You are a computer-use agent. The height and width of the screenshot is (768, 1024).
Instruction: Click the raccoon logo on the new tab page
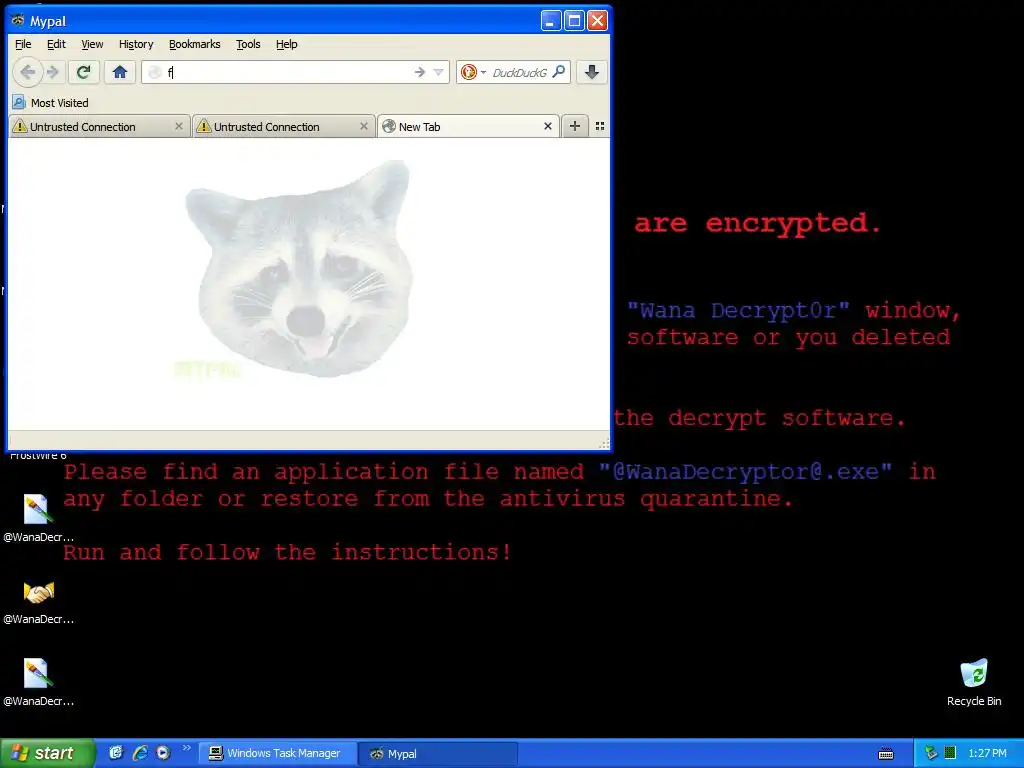pyautogui.click(x=300, y=269)
